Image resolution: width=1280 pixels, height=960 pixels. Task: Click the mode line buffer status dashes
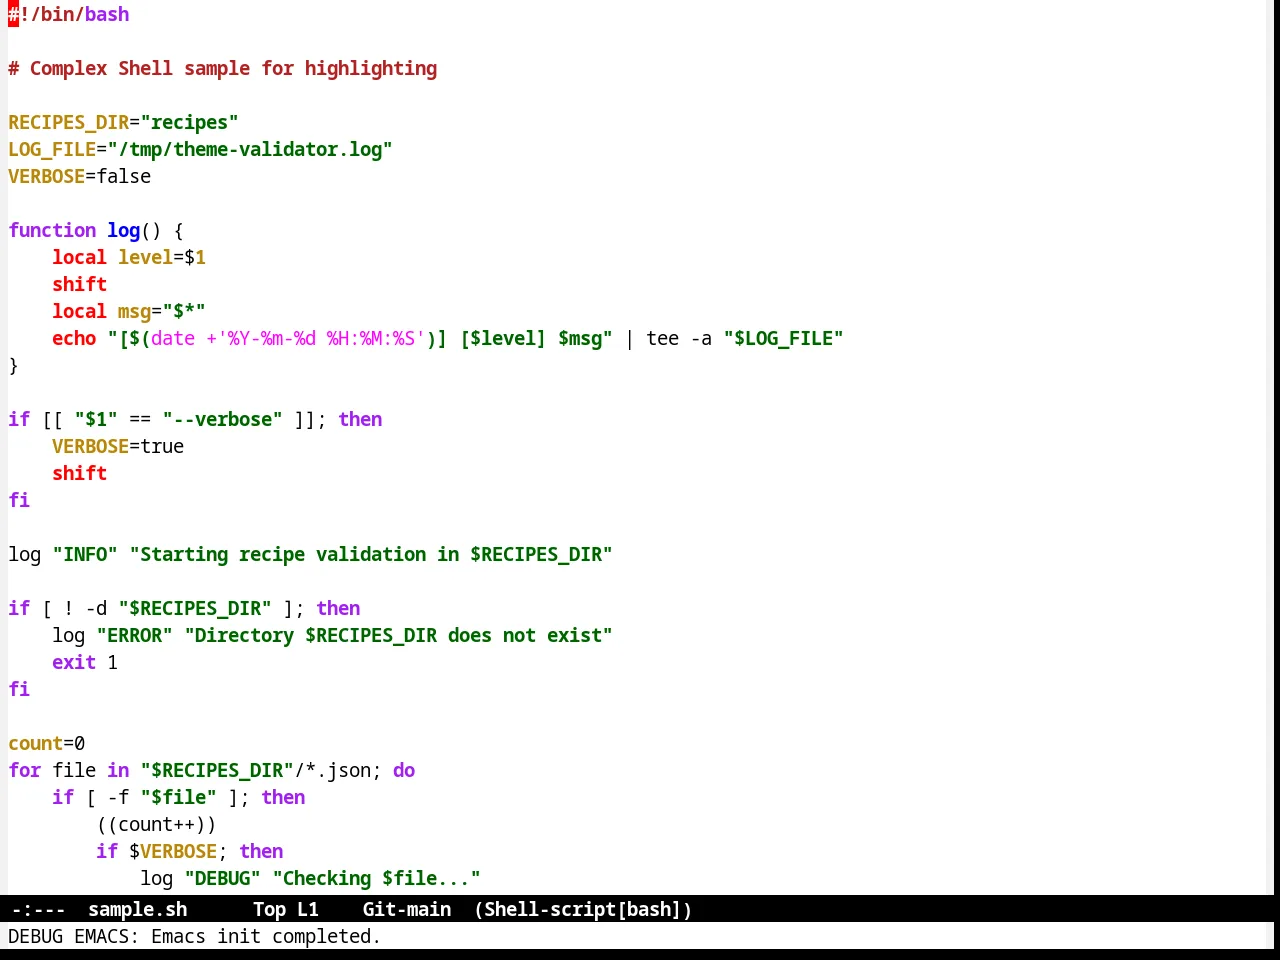click(38, 909)
